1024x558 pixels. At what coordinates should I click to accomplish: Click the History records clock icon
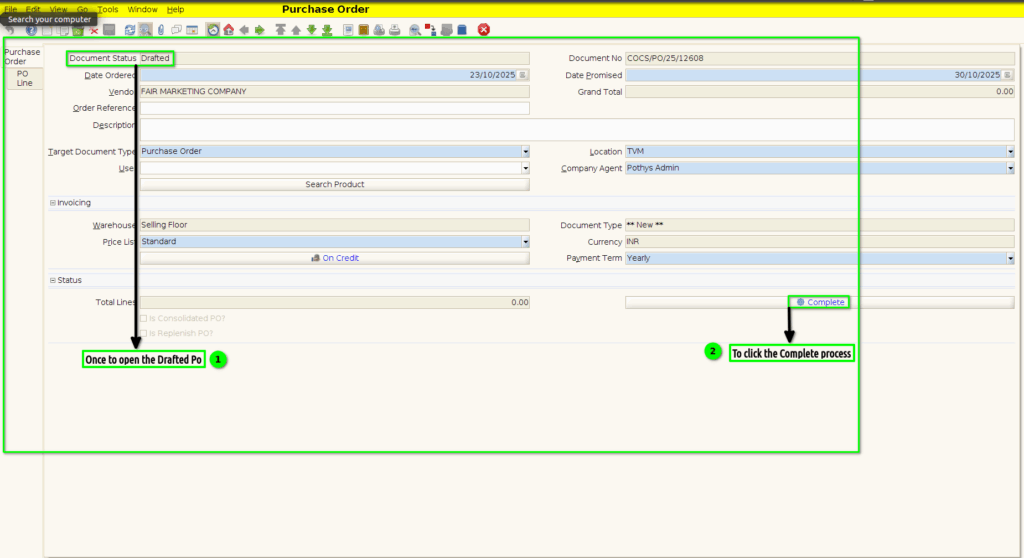[x=213, y=30]
